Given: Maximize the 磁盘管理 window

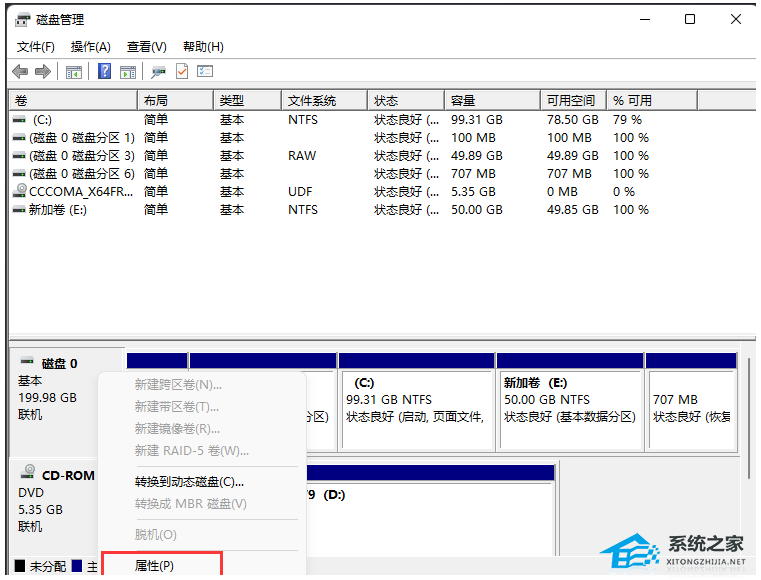Looking at the screenshot, I should click(690, 19).
